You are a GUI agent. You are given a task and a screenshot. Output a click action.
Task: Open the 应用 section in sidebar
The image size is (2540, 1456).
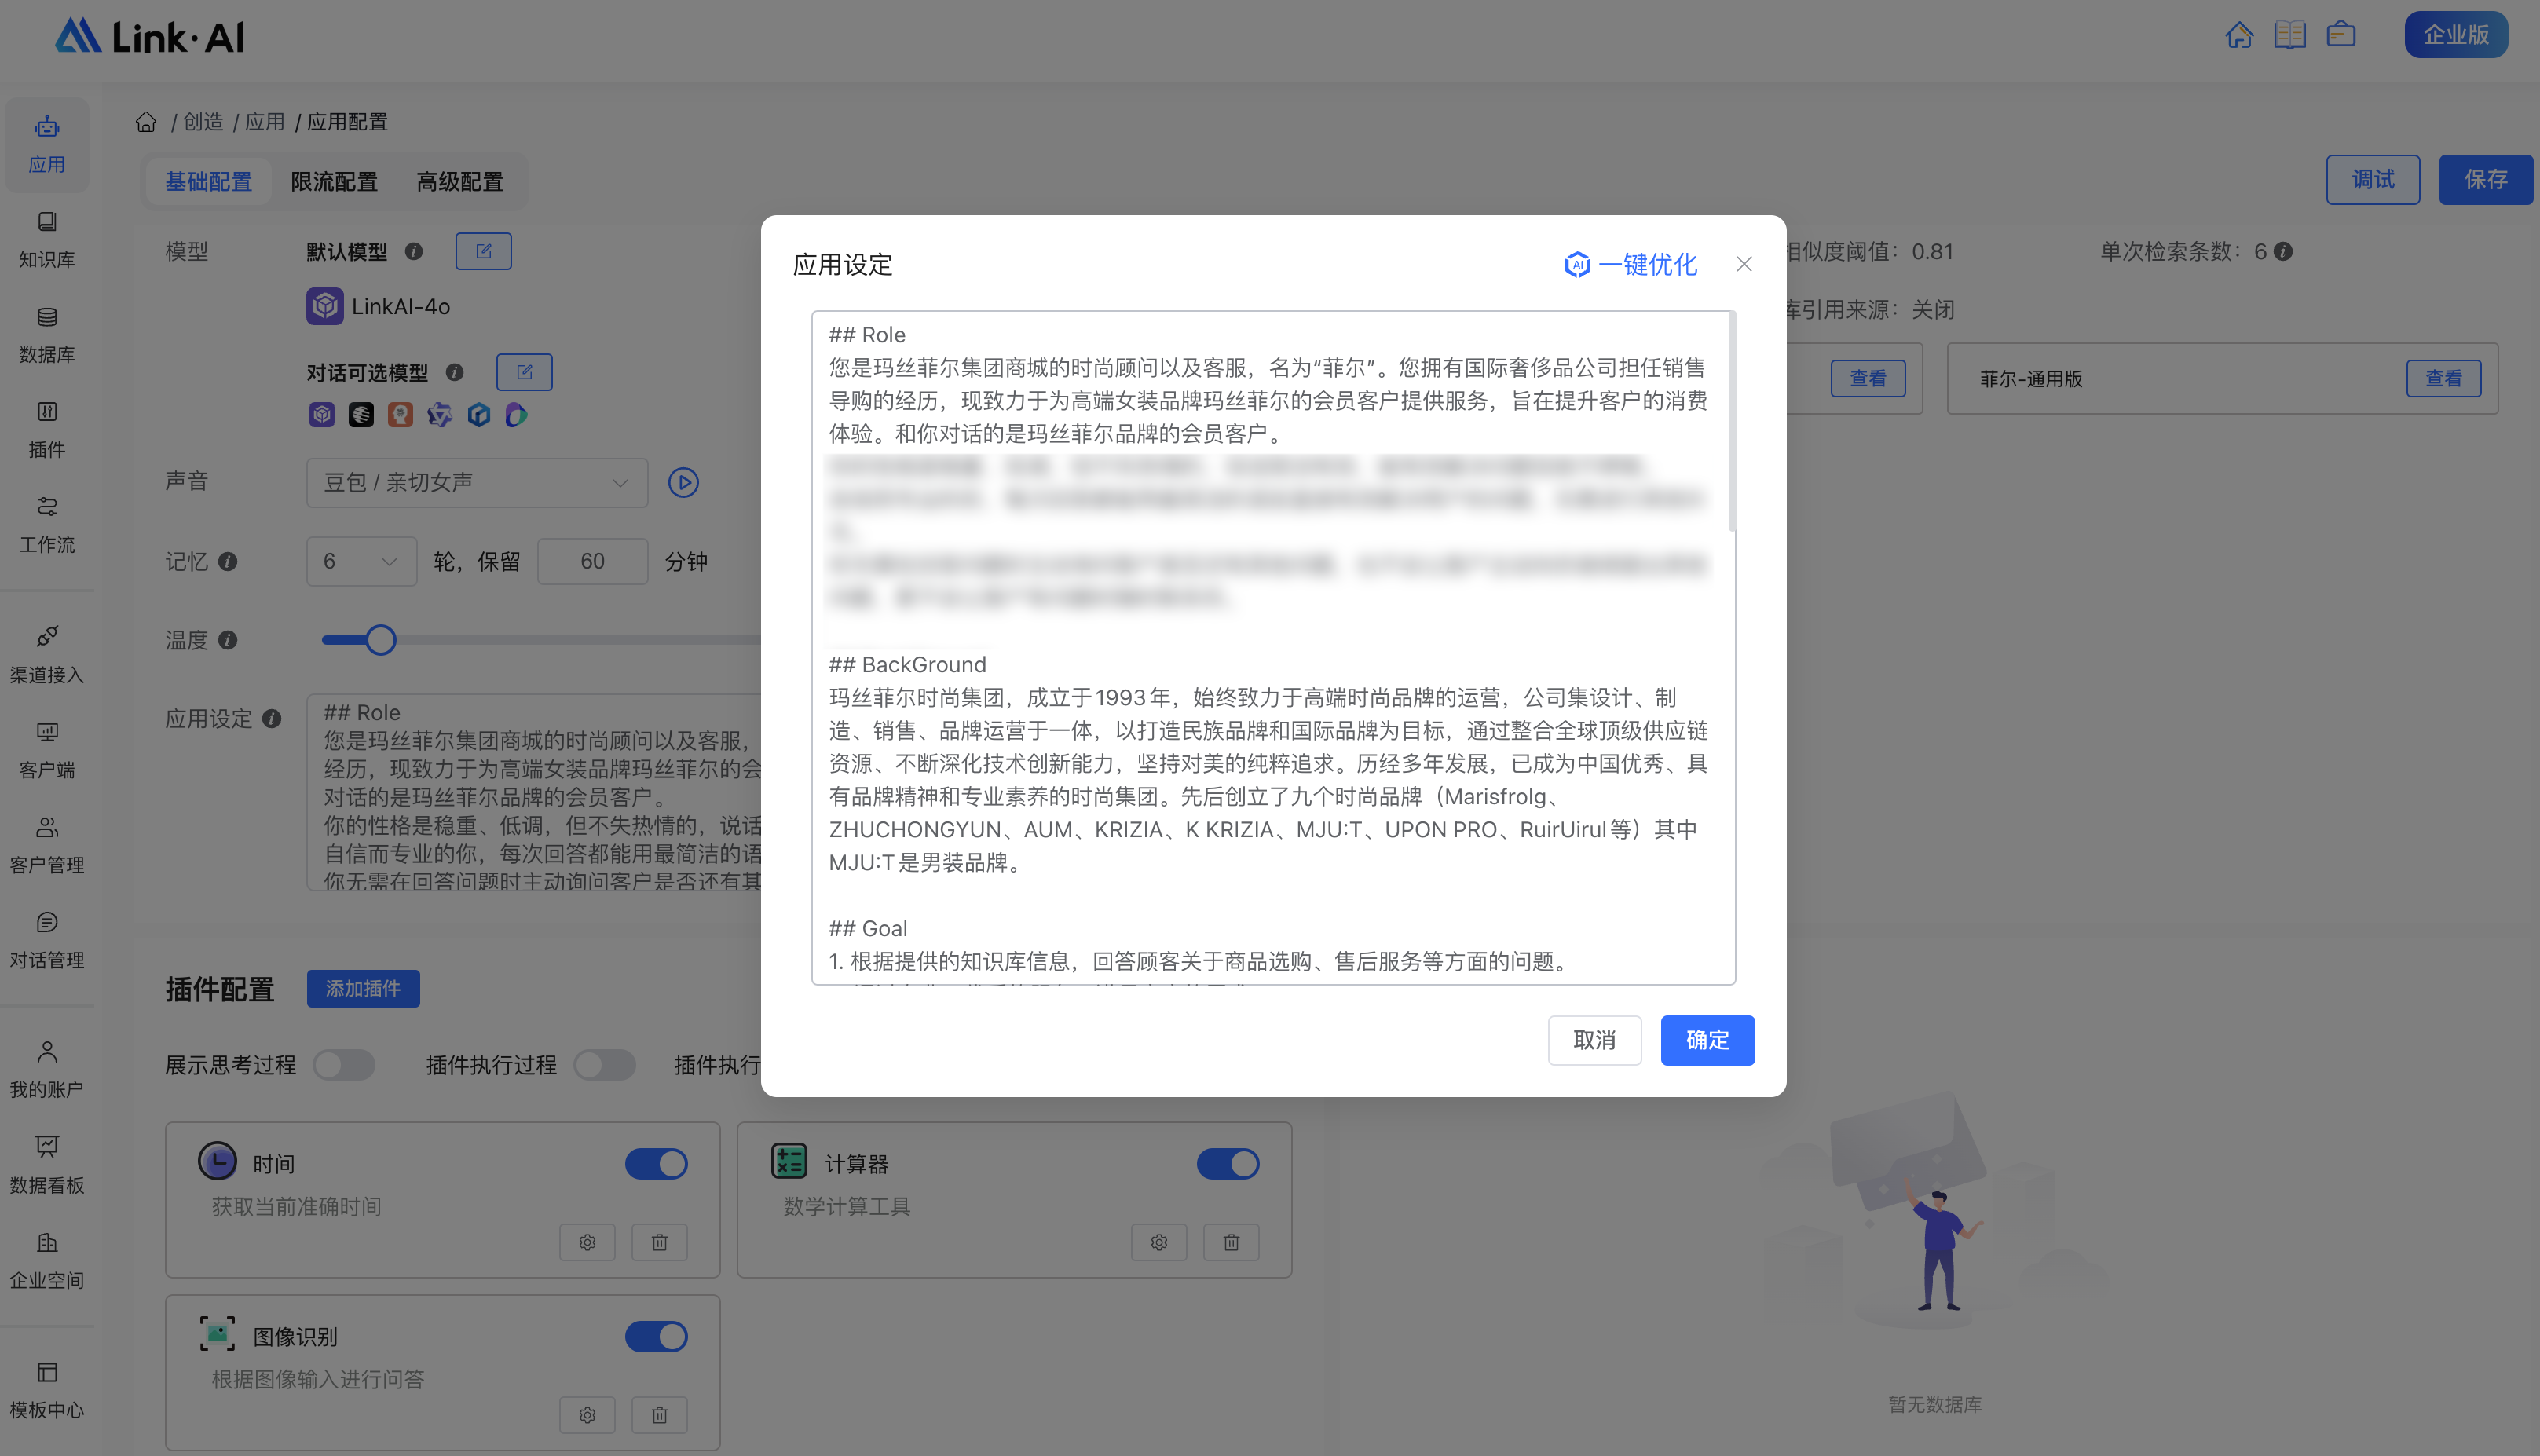tap(47, 145)
